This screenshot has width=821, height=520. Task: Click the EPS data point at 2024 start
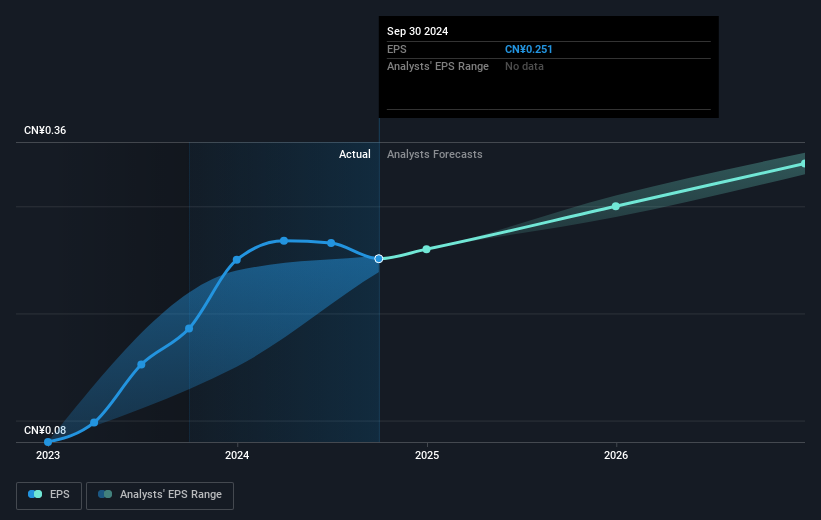(237, 260)
